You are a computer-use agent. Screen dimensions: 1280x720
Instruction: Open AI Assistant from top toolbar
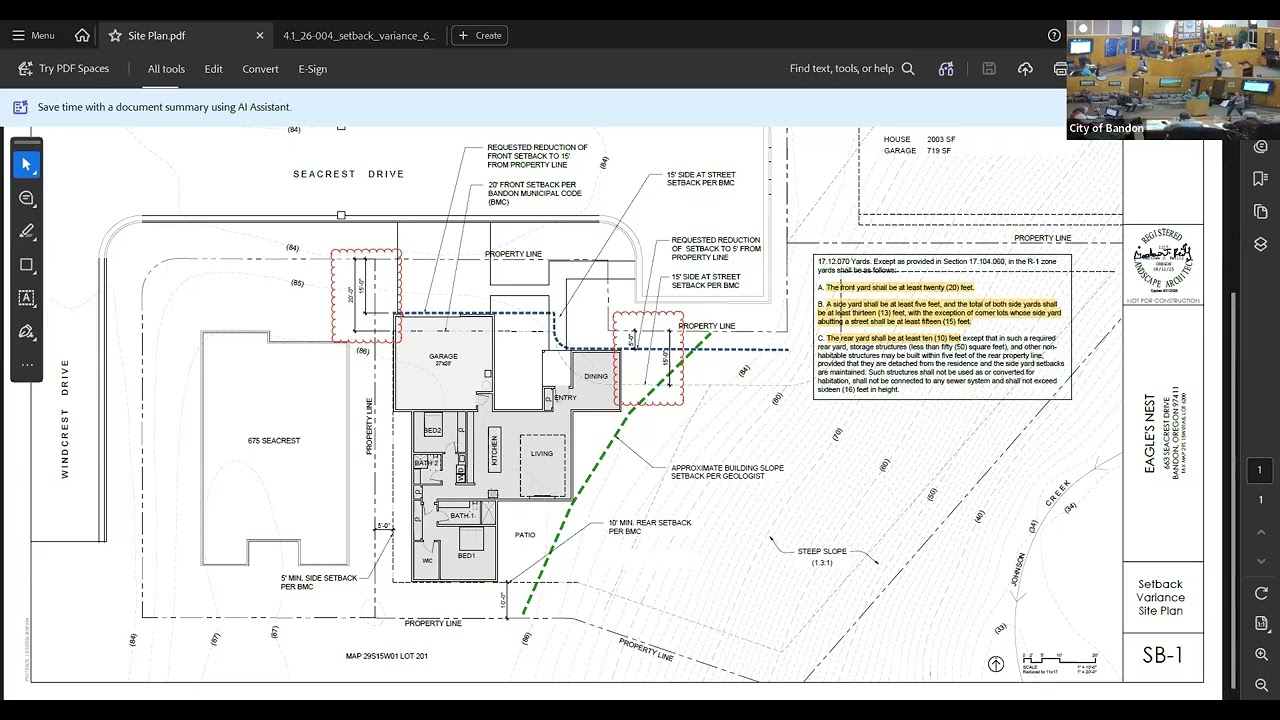pyautogui.click(x=946, y=69)
